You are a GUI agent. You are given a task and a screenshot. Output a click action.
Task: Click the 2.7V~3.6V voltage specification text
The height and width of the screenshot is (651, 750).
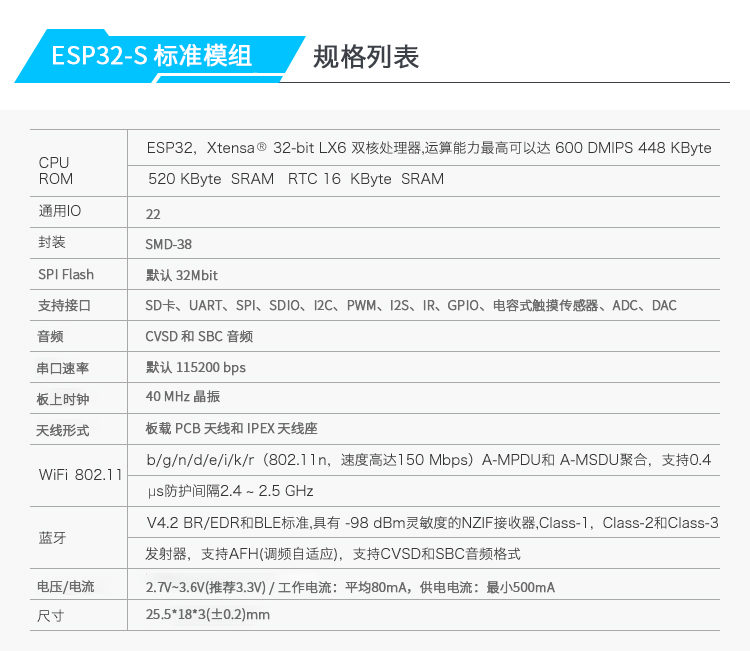pos(350,587)
